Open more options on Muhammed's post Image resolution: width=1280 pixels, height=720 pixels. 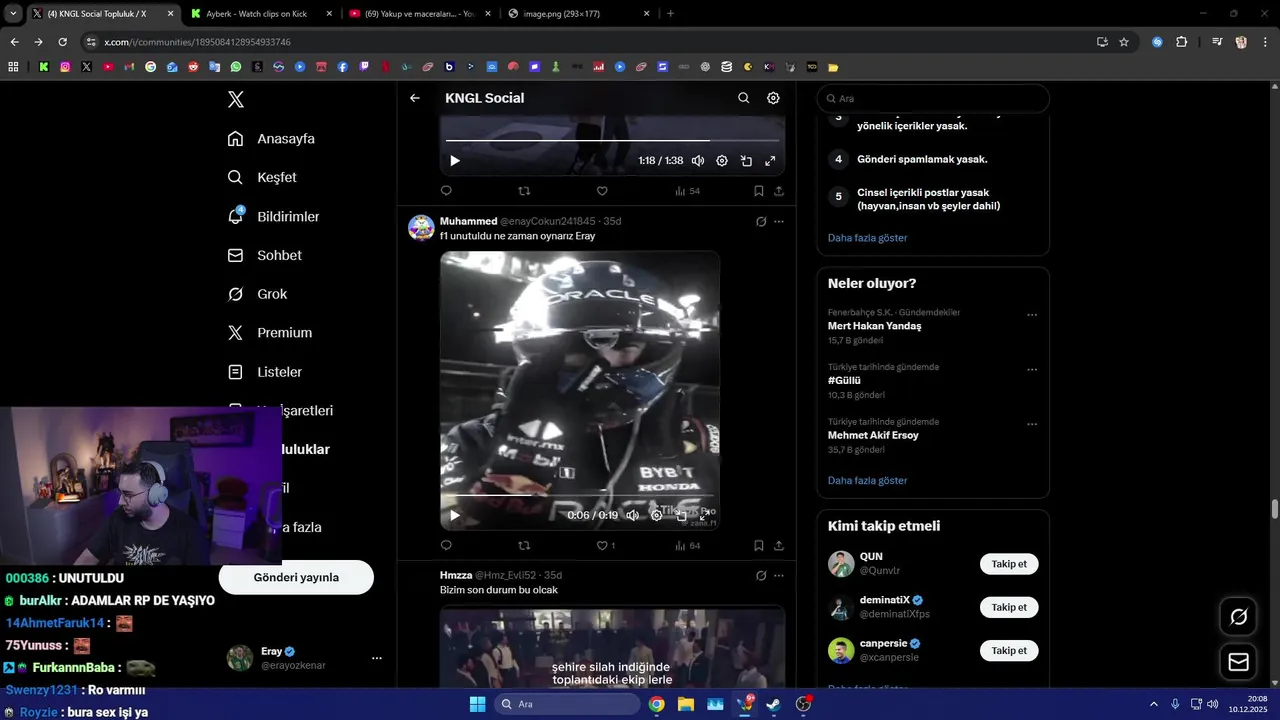(x=779, y=222)
